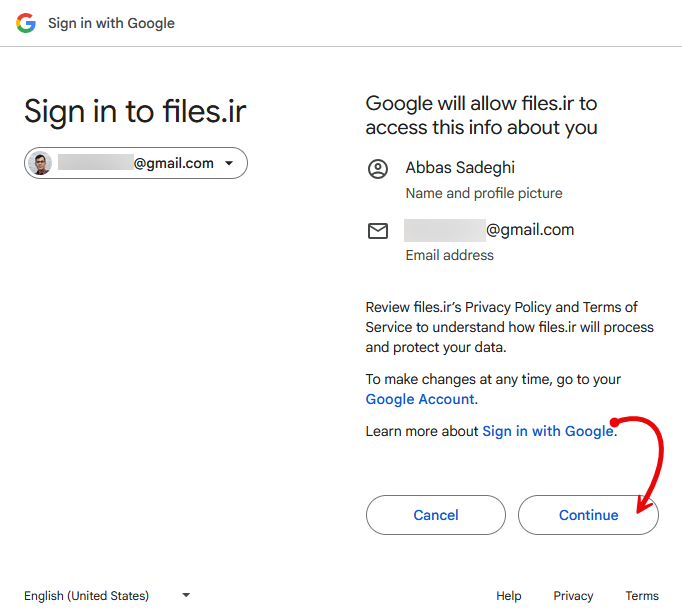Expand the language list using its arrow
Viewport: 682px width, 615px height.
tap(186, 595)
